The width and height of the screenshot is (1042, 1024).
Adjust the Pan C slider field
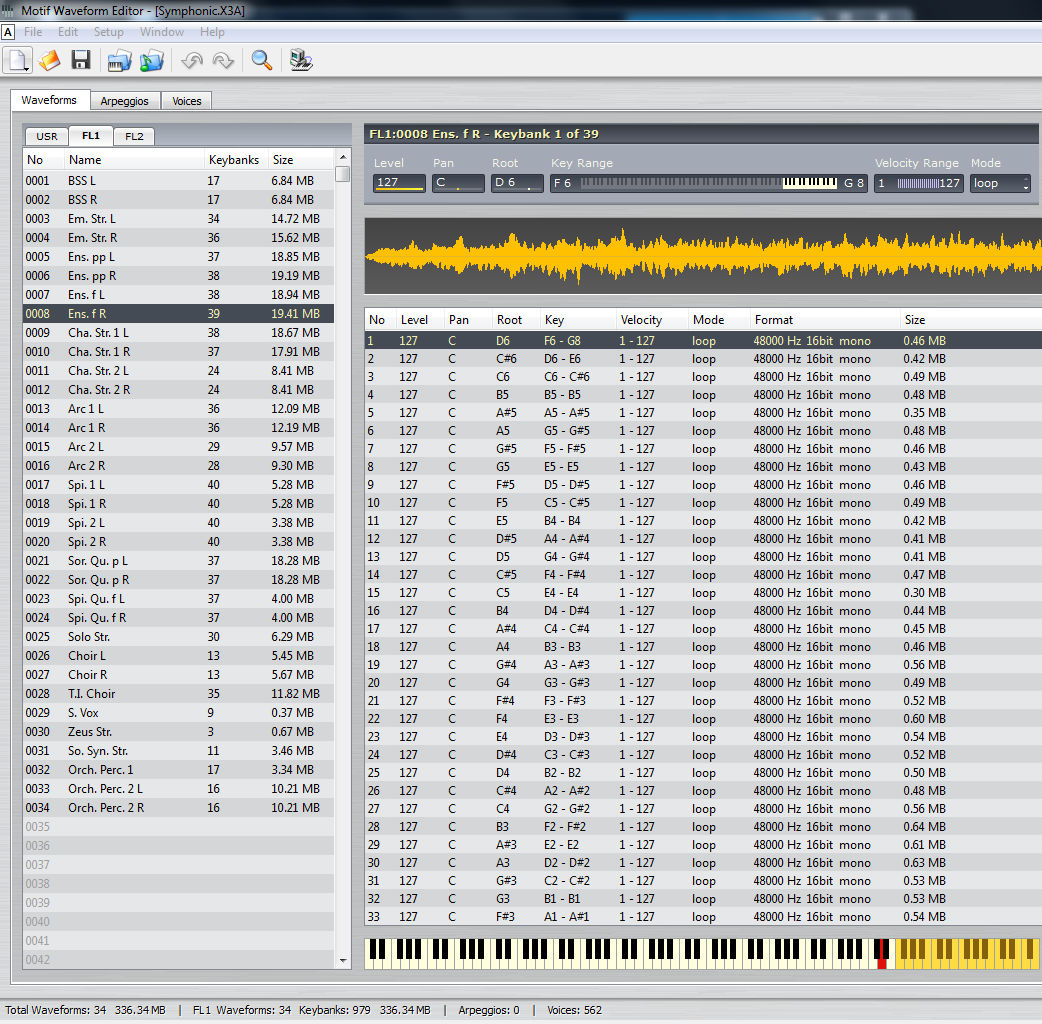click(458, 183)
